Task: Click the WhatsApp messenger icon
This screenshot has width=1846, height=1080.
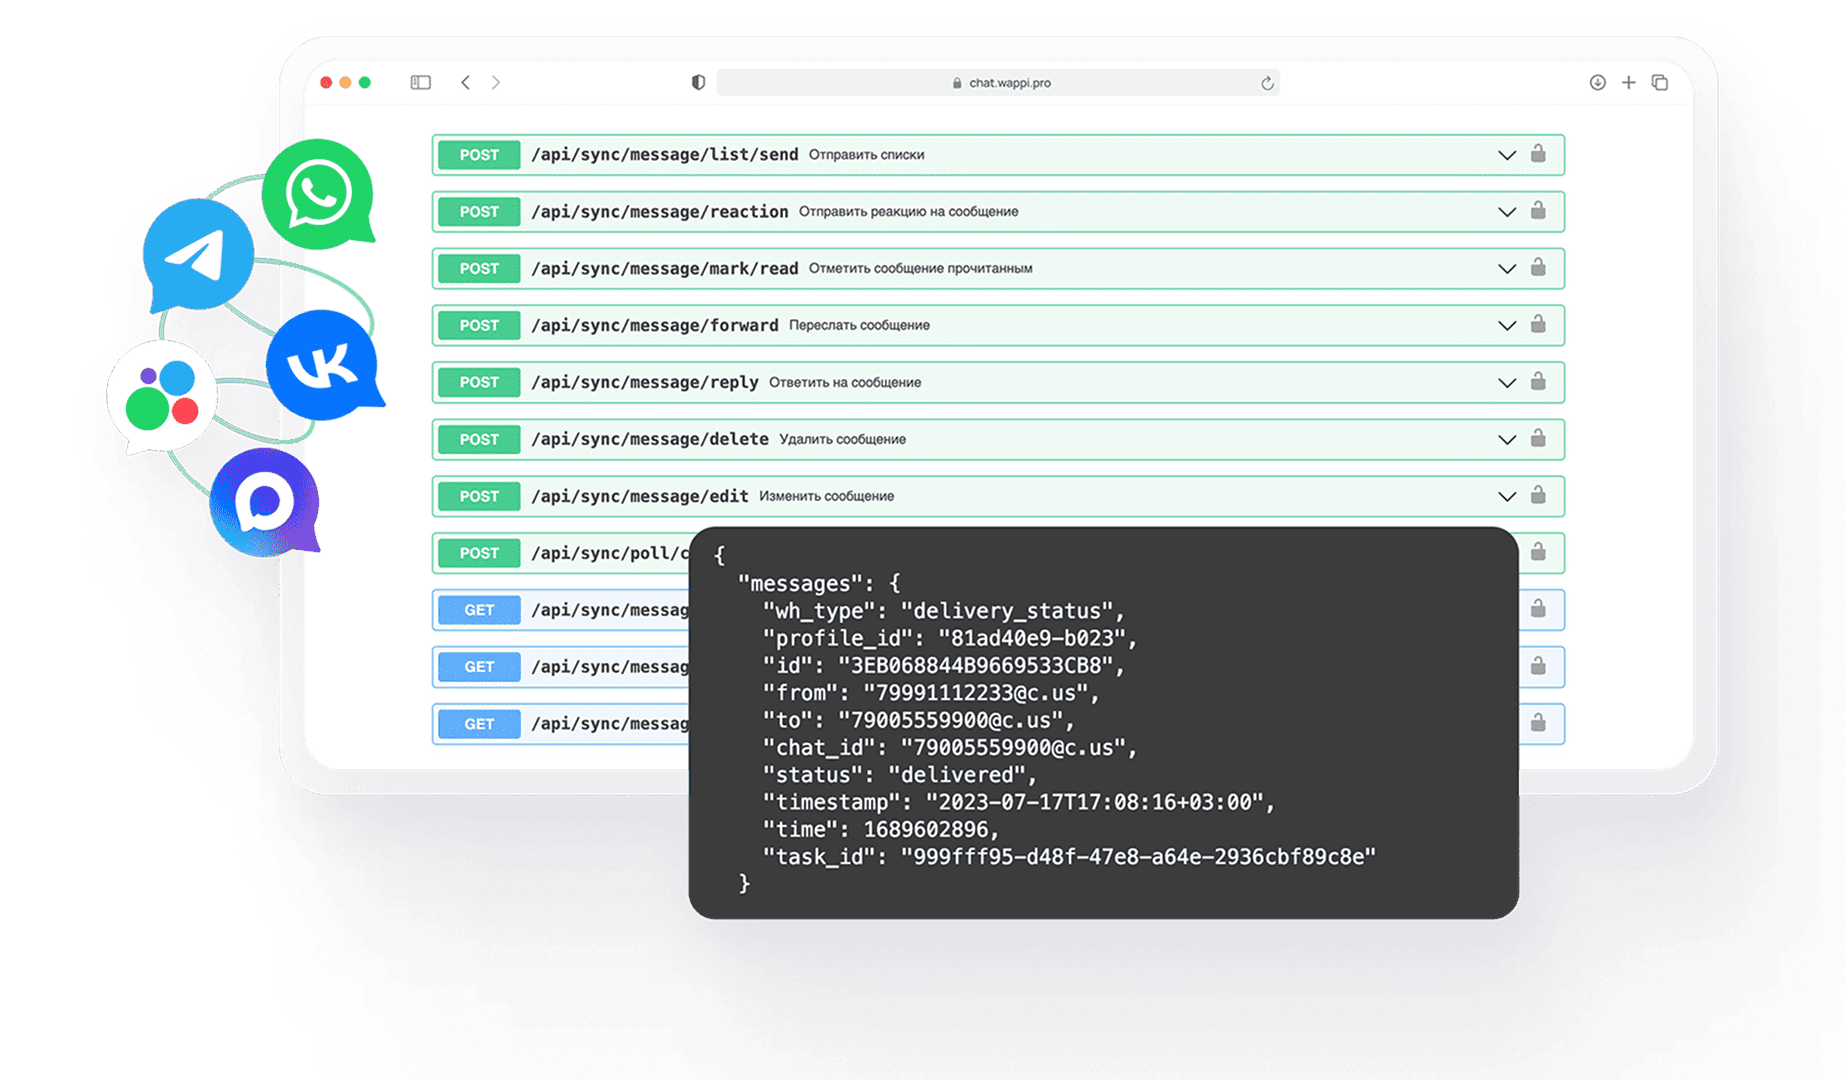Action: pos(318,193)
